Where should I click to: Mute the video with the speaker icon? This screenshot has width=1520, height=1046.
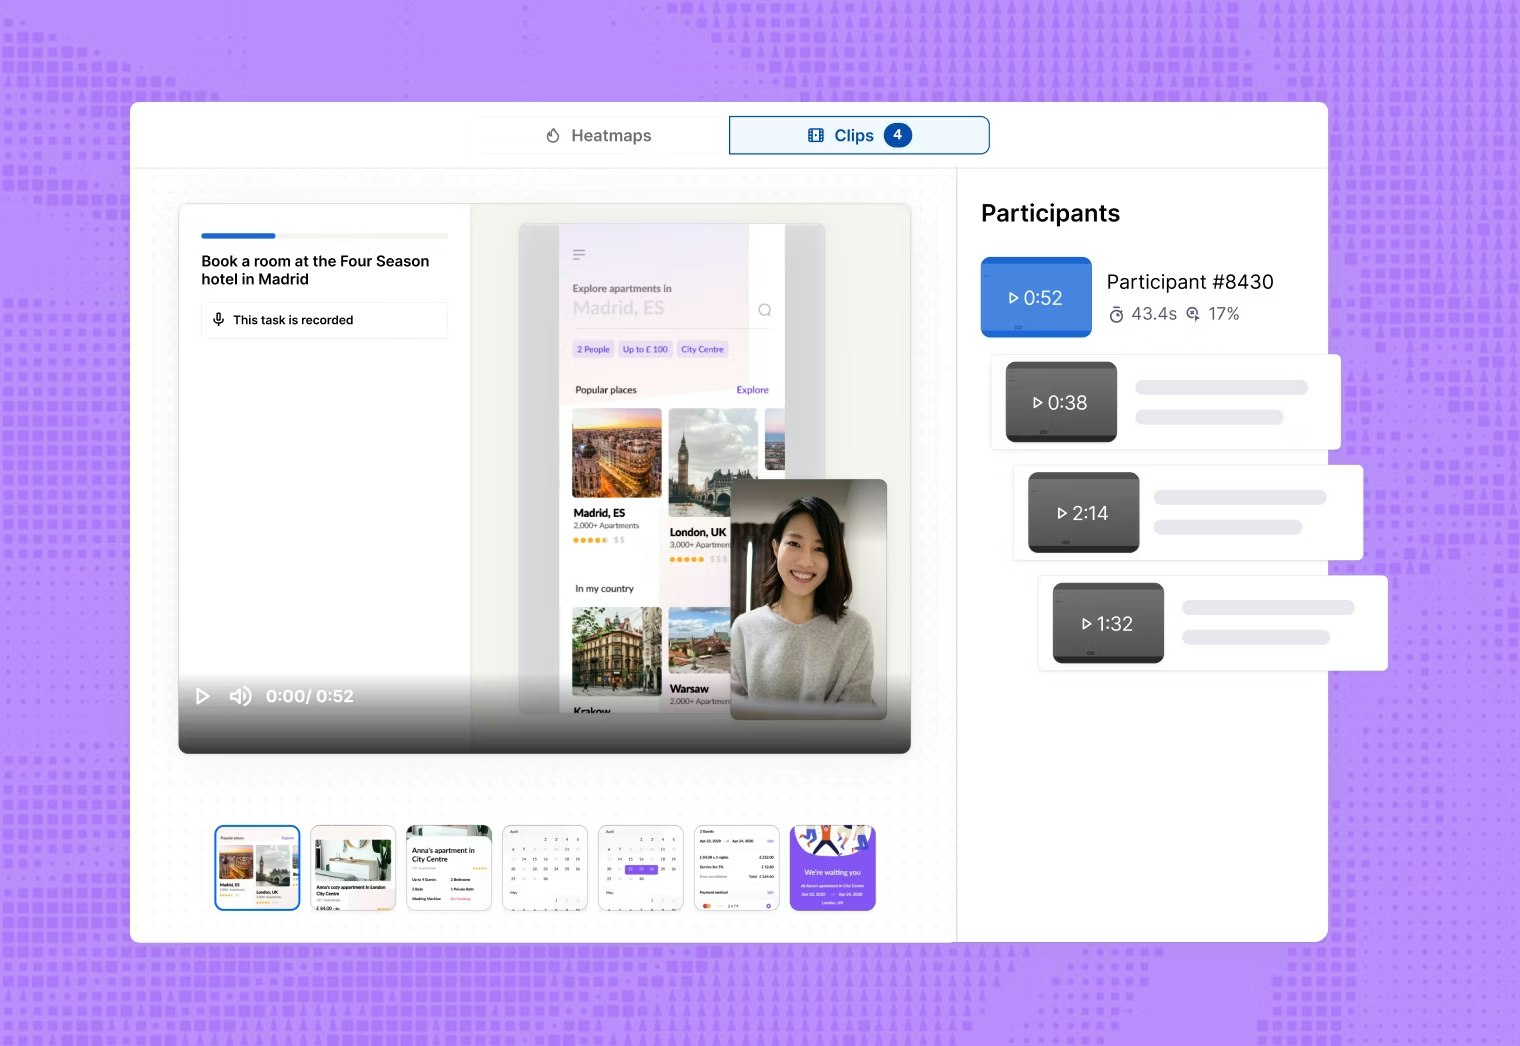click(240, 696)
